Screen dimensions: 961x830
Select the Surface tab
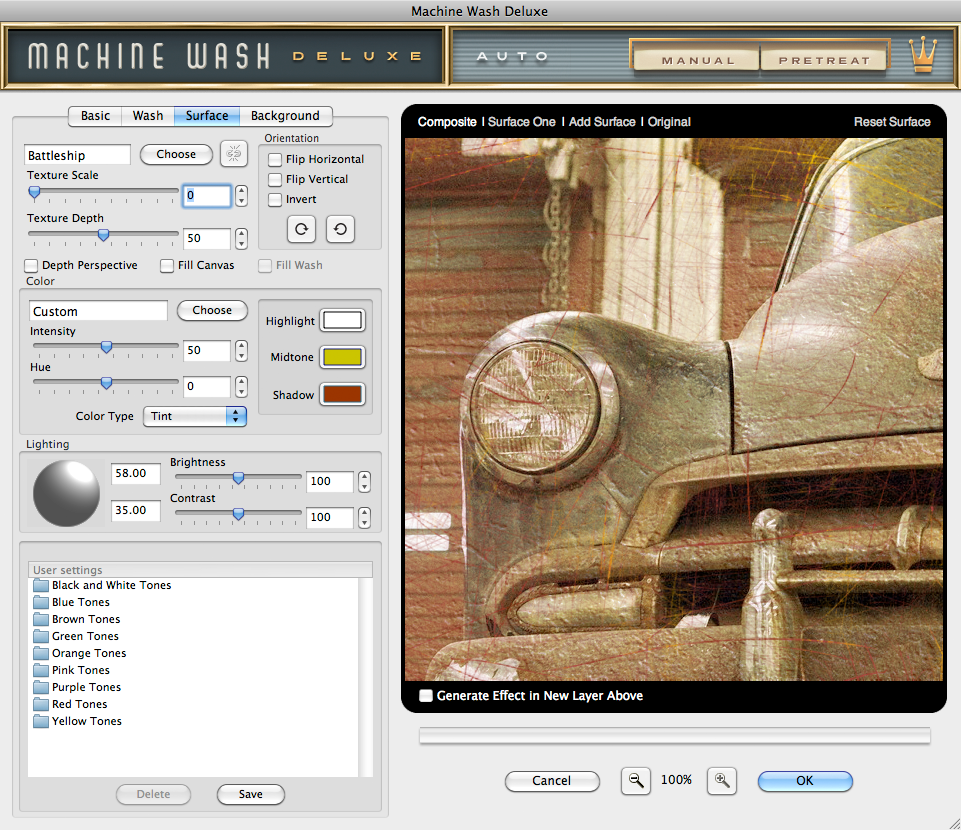(207, 116)
